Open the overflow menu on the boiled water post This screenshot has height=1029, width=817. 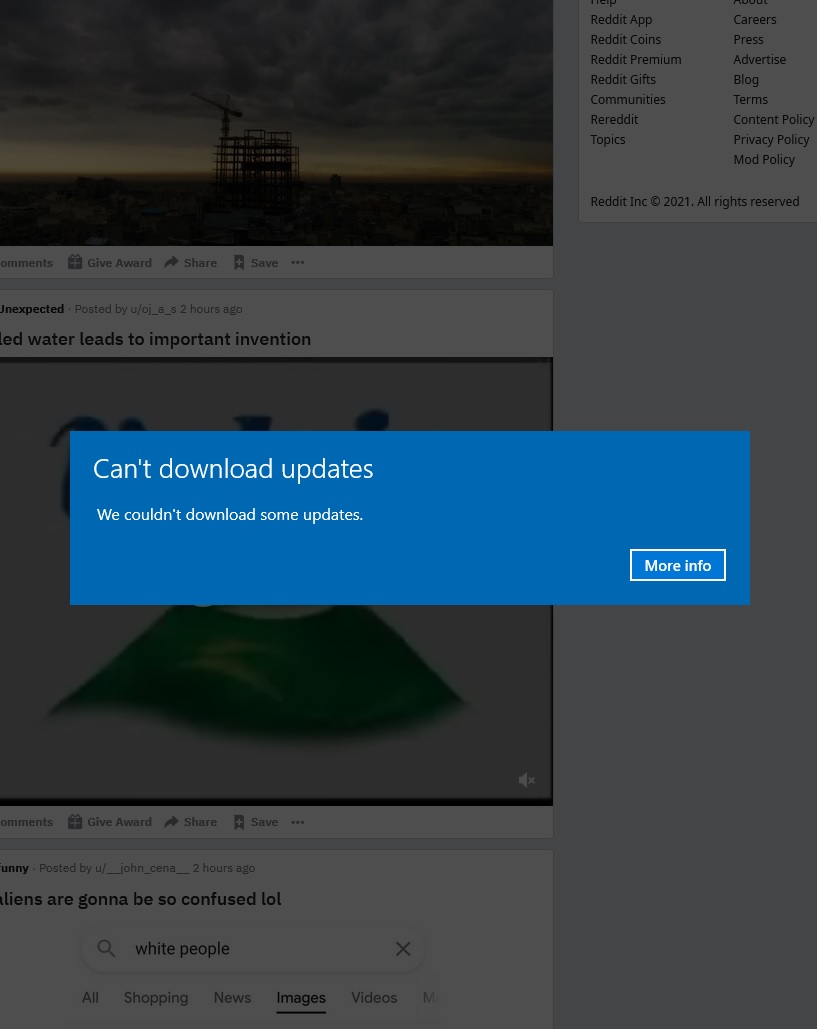297,821
